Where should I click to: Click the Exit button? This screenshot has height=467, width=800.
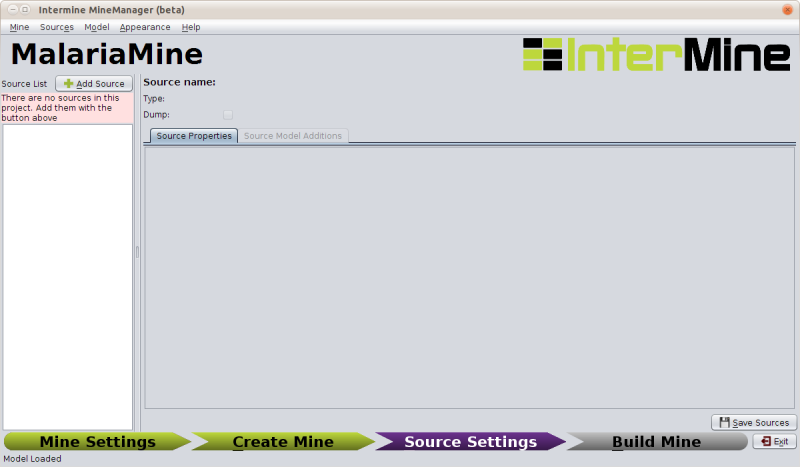tap(774, 441)
